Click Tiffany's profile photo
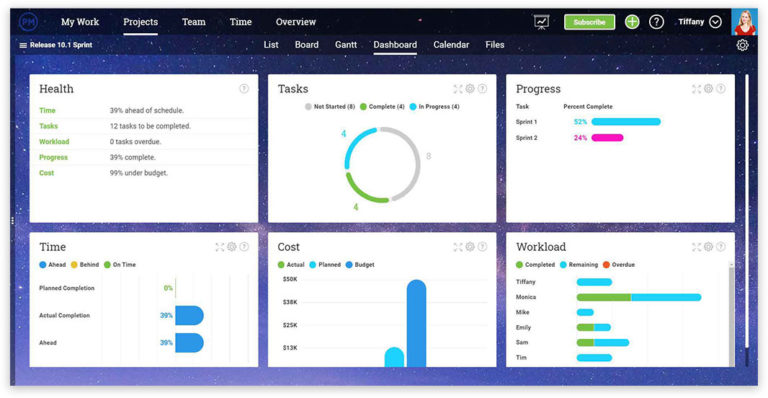The width and height of the screenshot is (768, 398). click(744, 22)
